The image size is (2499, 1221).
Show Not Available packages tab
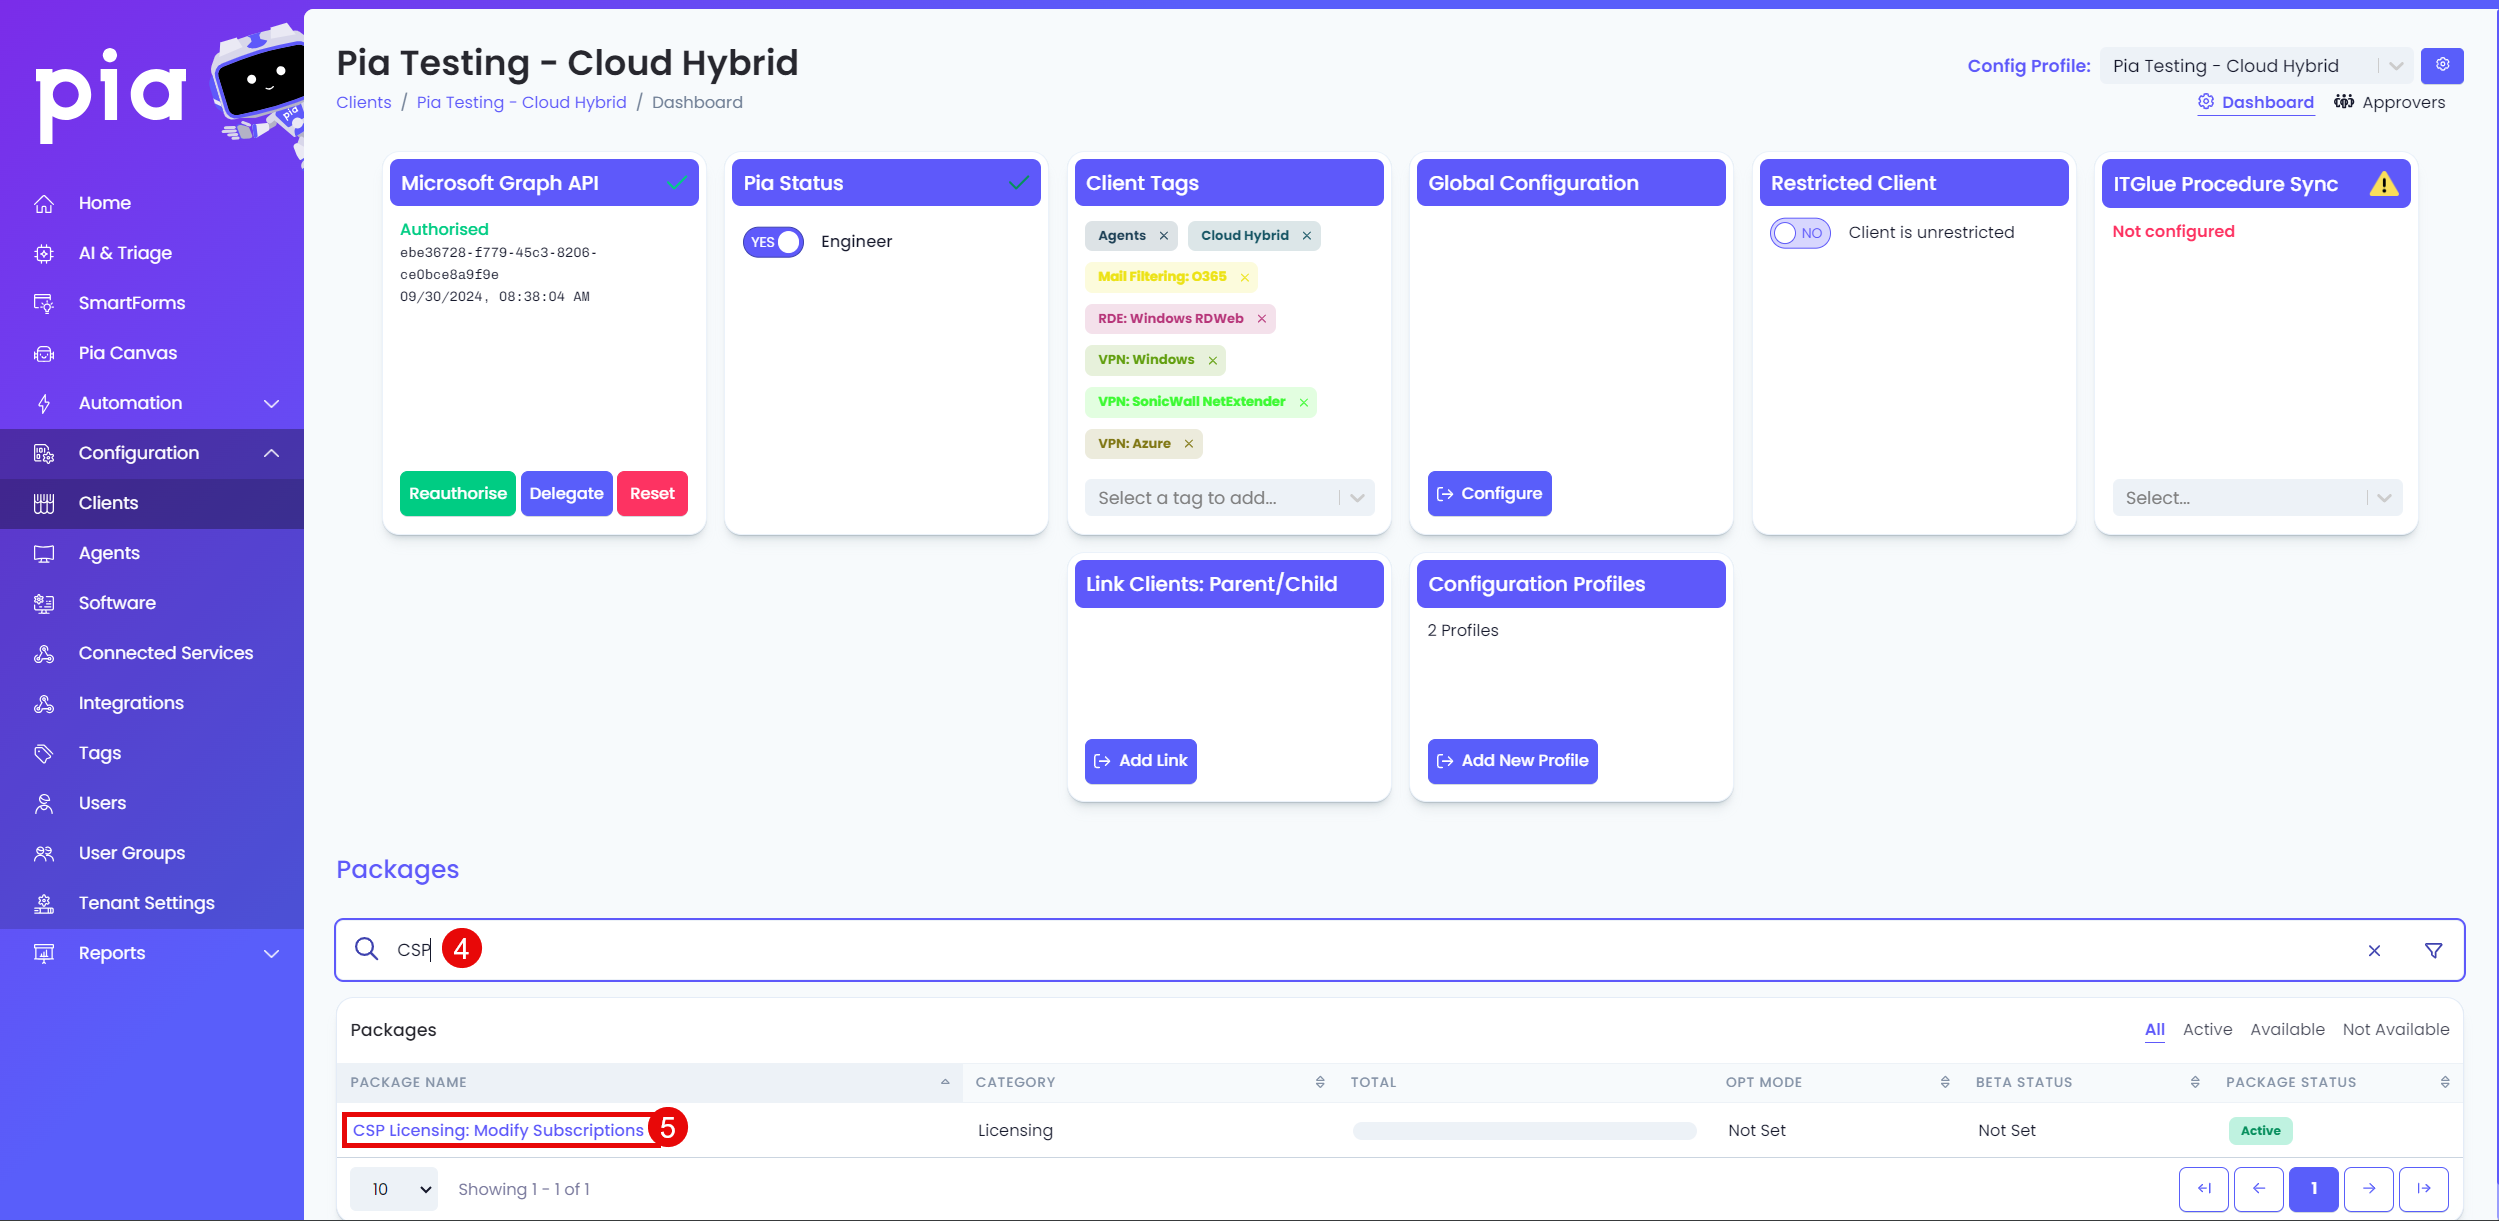click(x=2395, y=1029)
